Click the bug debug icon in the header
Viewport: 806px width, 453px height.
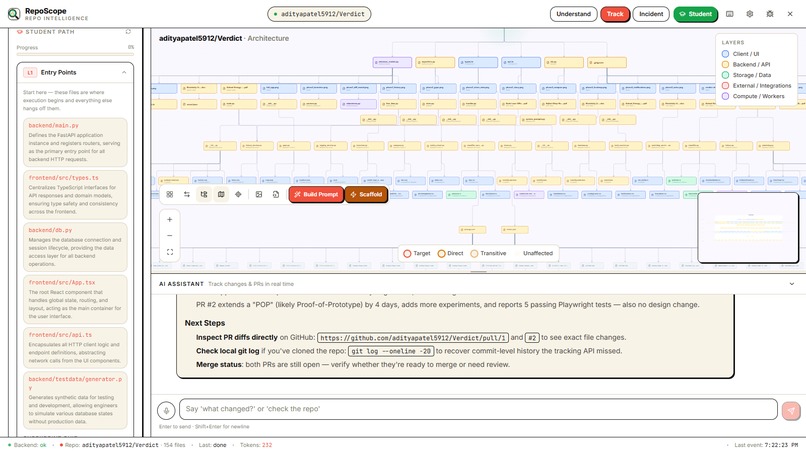[x=770, y=14]
